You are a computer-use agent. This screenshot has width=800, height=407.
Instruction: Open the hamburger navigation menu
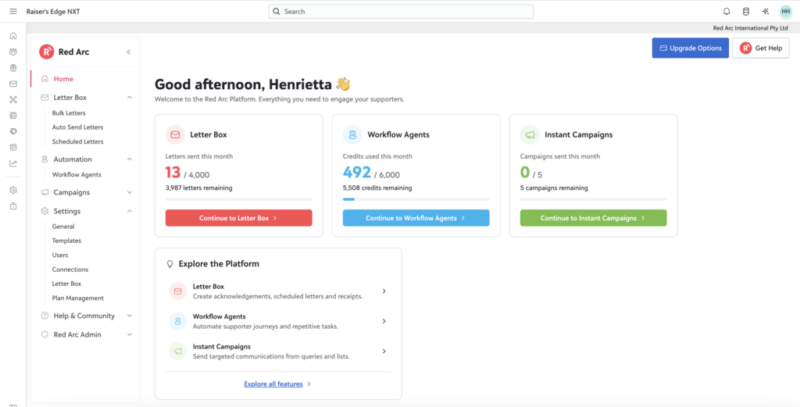[13, 11]
